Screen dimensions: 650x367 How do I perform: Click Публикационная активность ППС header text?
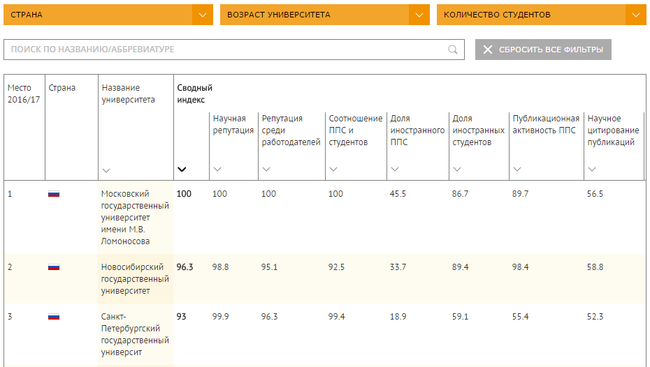[546, 124]
